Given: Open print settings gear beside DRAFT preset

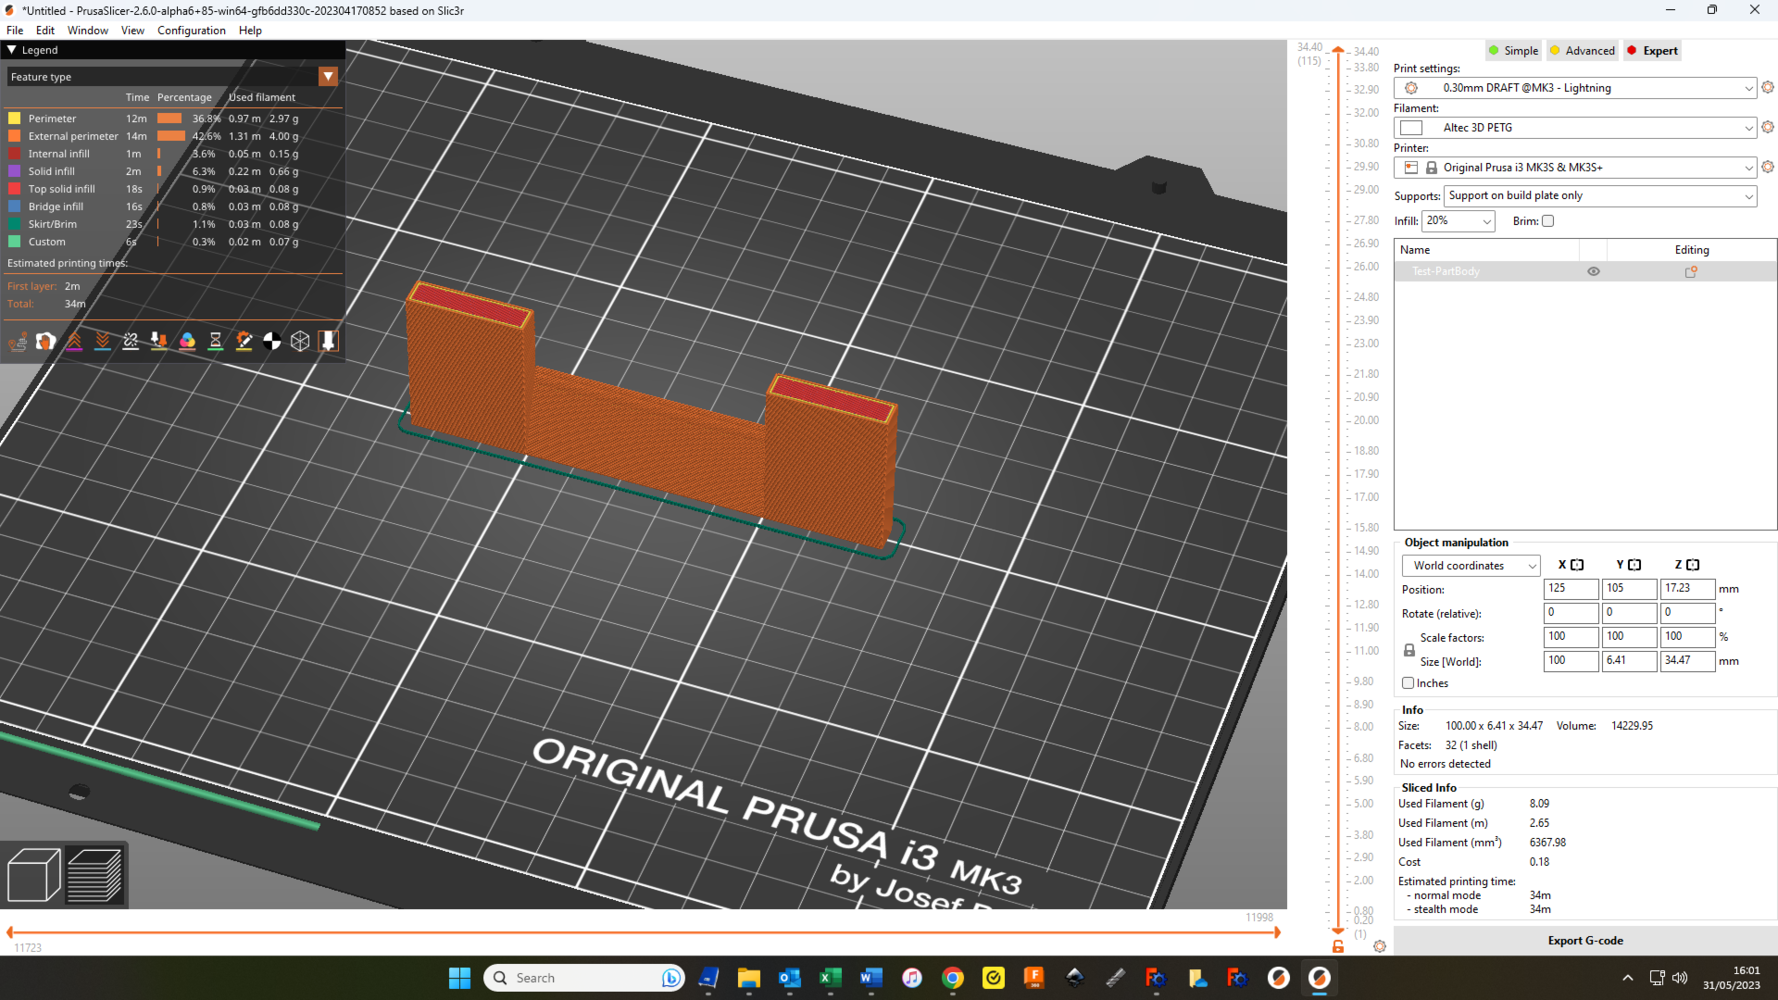Looking at the screenshot, I should tap(1767, 88).
